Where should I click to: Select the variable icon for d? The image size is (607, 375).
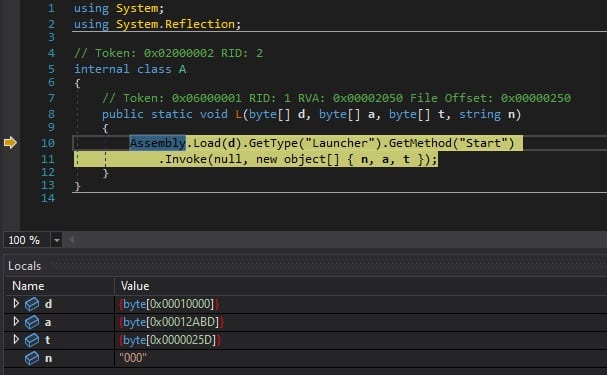coord(32,304)
